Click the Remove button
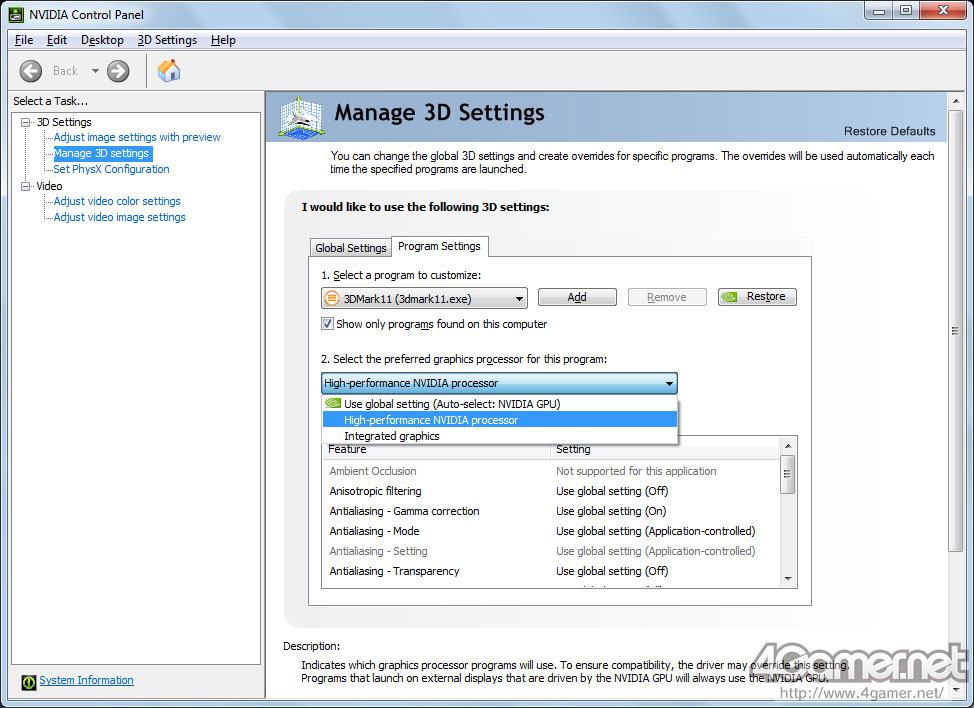Image resolution: width=974 pixels, height=708 pixels. pos(667,297)
